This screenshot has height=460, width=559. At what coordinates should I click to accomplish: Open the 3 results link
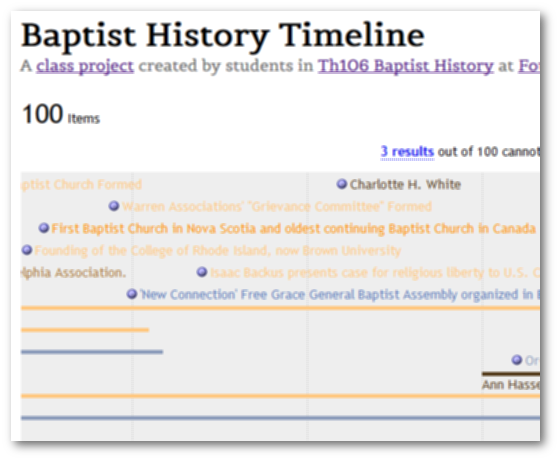point(407,152)
